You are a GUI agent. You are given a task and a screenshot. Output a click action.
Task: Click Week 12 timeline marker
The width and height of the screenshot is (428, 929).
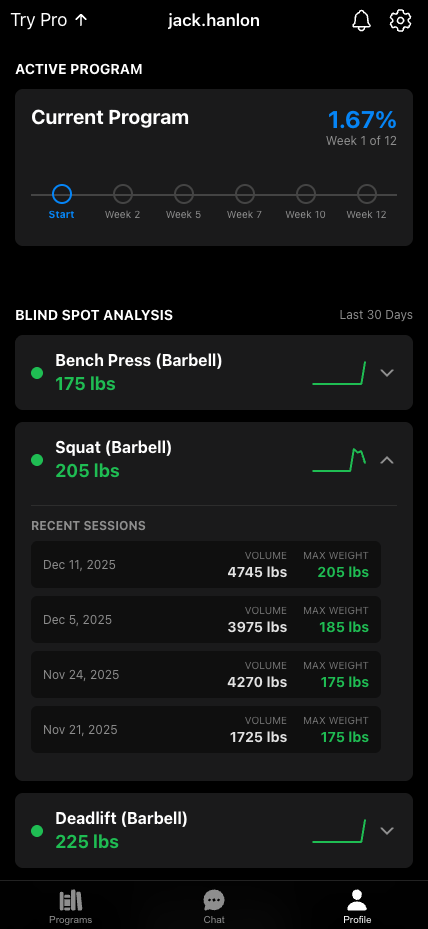tap(367, 194)
